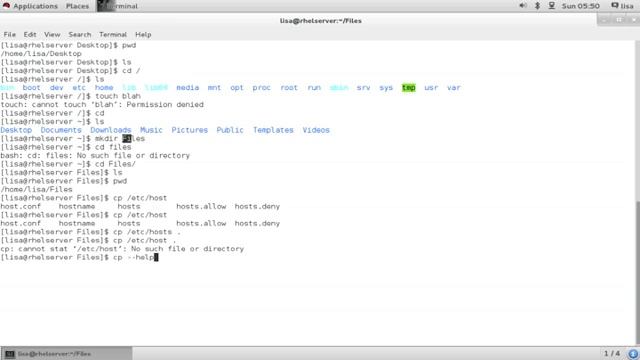Image resolution: width=640 pixels, height=360 pixels.
Task: Click the window title lisa@rhelserver:~/Files
Action: point(320,21)
